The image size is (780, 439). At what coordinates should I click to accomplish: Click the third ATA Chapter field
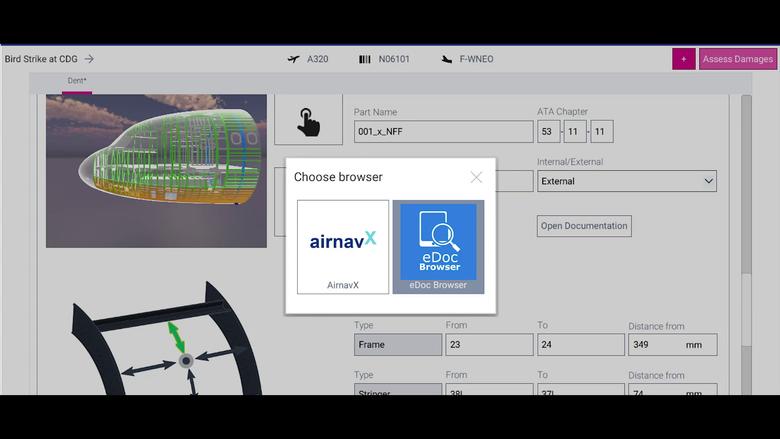(602, 132)
